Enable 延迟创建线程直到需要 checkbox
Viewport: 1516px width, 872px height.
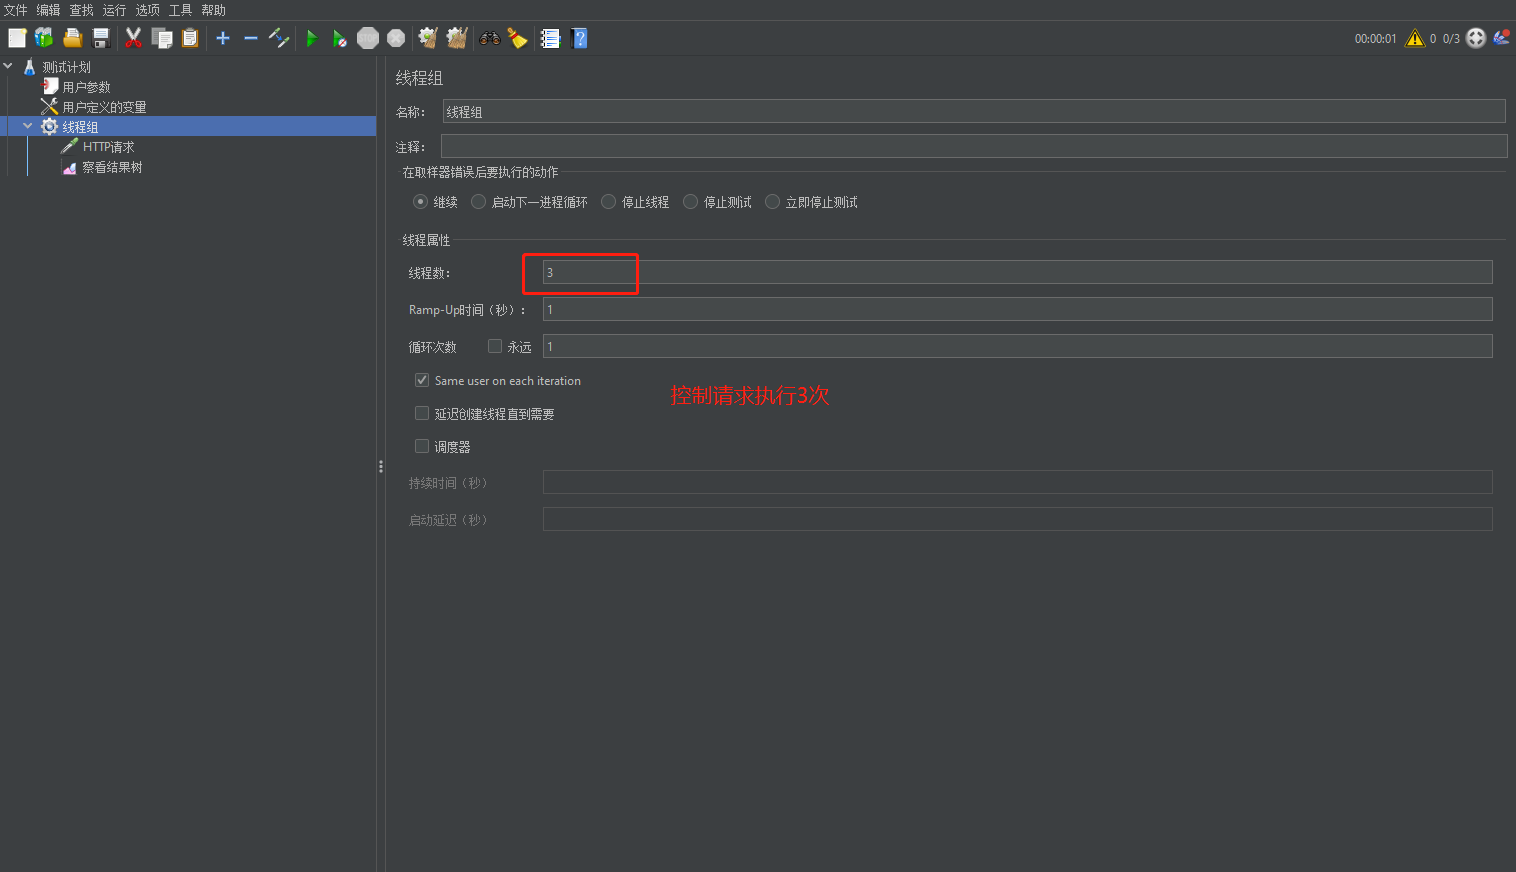coord(422,413)
